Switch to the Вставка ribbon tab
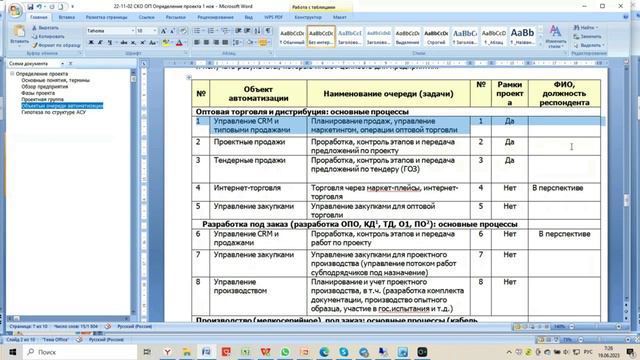This screenshot has width=640, height=360. 67,18
